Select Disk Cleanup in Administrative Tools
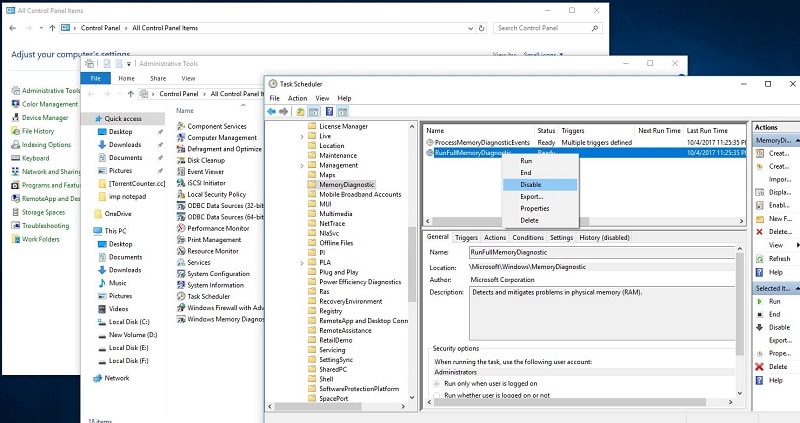 (206, 159)
